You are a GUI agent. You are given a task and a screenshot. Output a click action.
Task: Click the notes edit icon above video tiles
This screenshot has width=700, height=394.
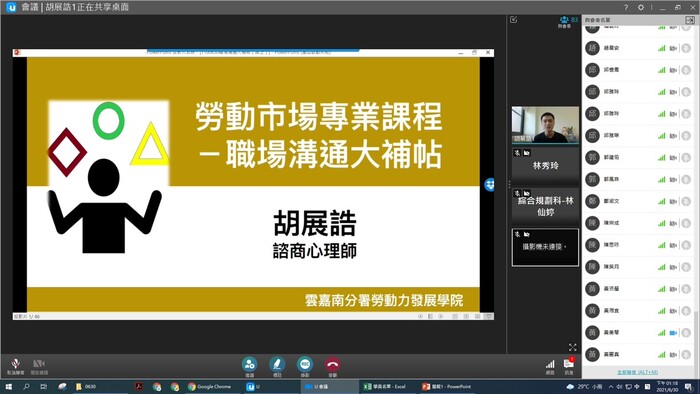click(514, 20)
